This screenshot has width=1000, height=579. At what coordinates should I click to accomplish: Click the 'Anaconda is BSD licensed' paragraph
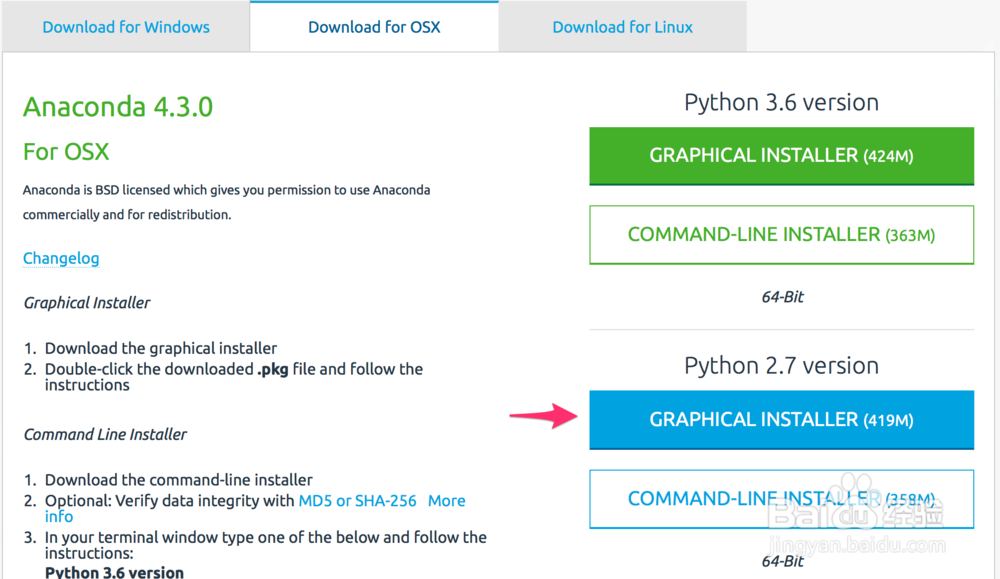[226, 202]
